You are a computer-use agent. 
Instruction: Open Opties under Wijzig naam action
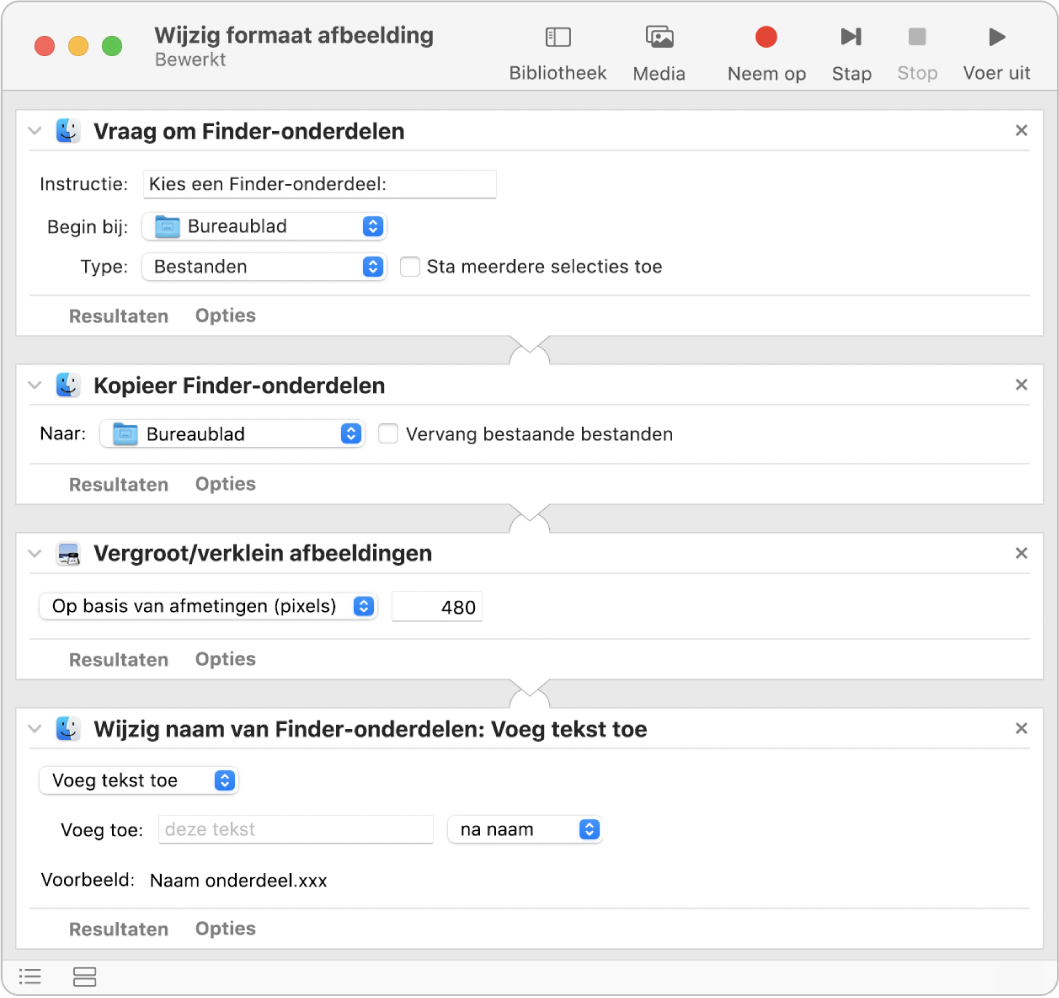pos(225,928)
